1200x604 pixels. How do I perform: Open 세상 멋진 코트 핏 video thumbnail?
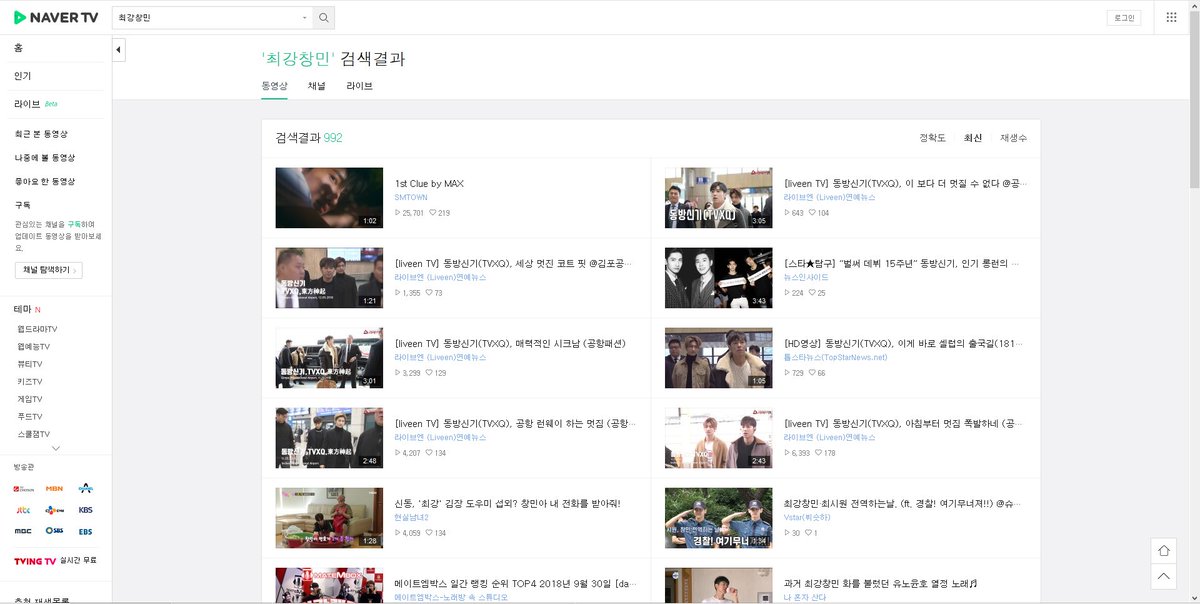[329, 278]
